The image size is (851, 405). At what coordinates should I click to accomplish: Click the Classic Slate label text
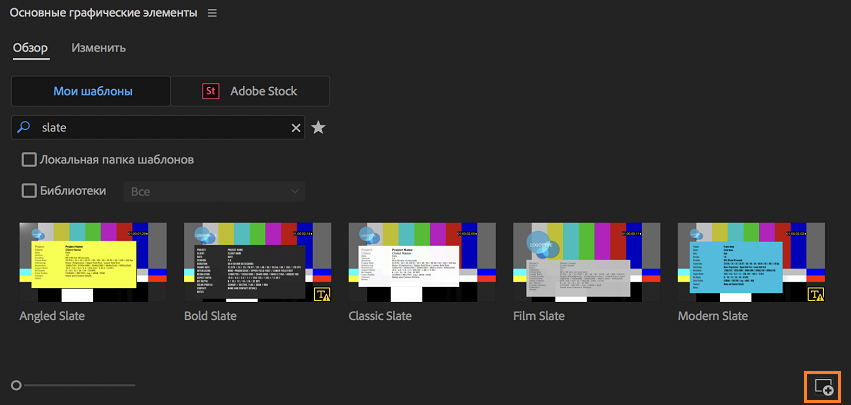click(380, 316)
